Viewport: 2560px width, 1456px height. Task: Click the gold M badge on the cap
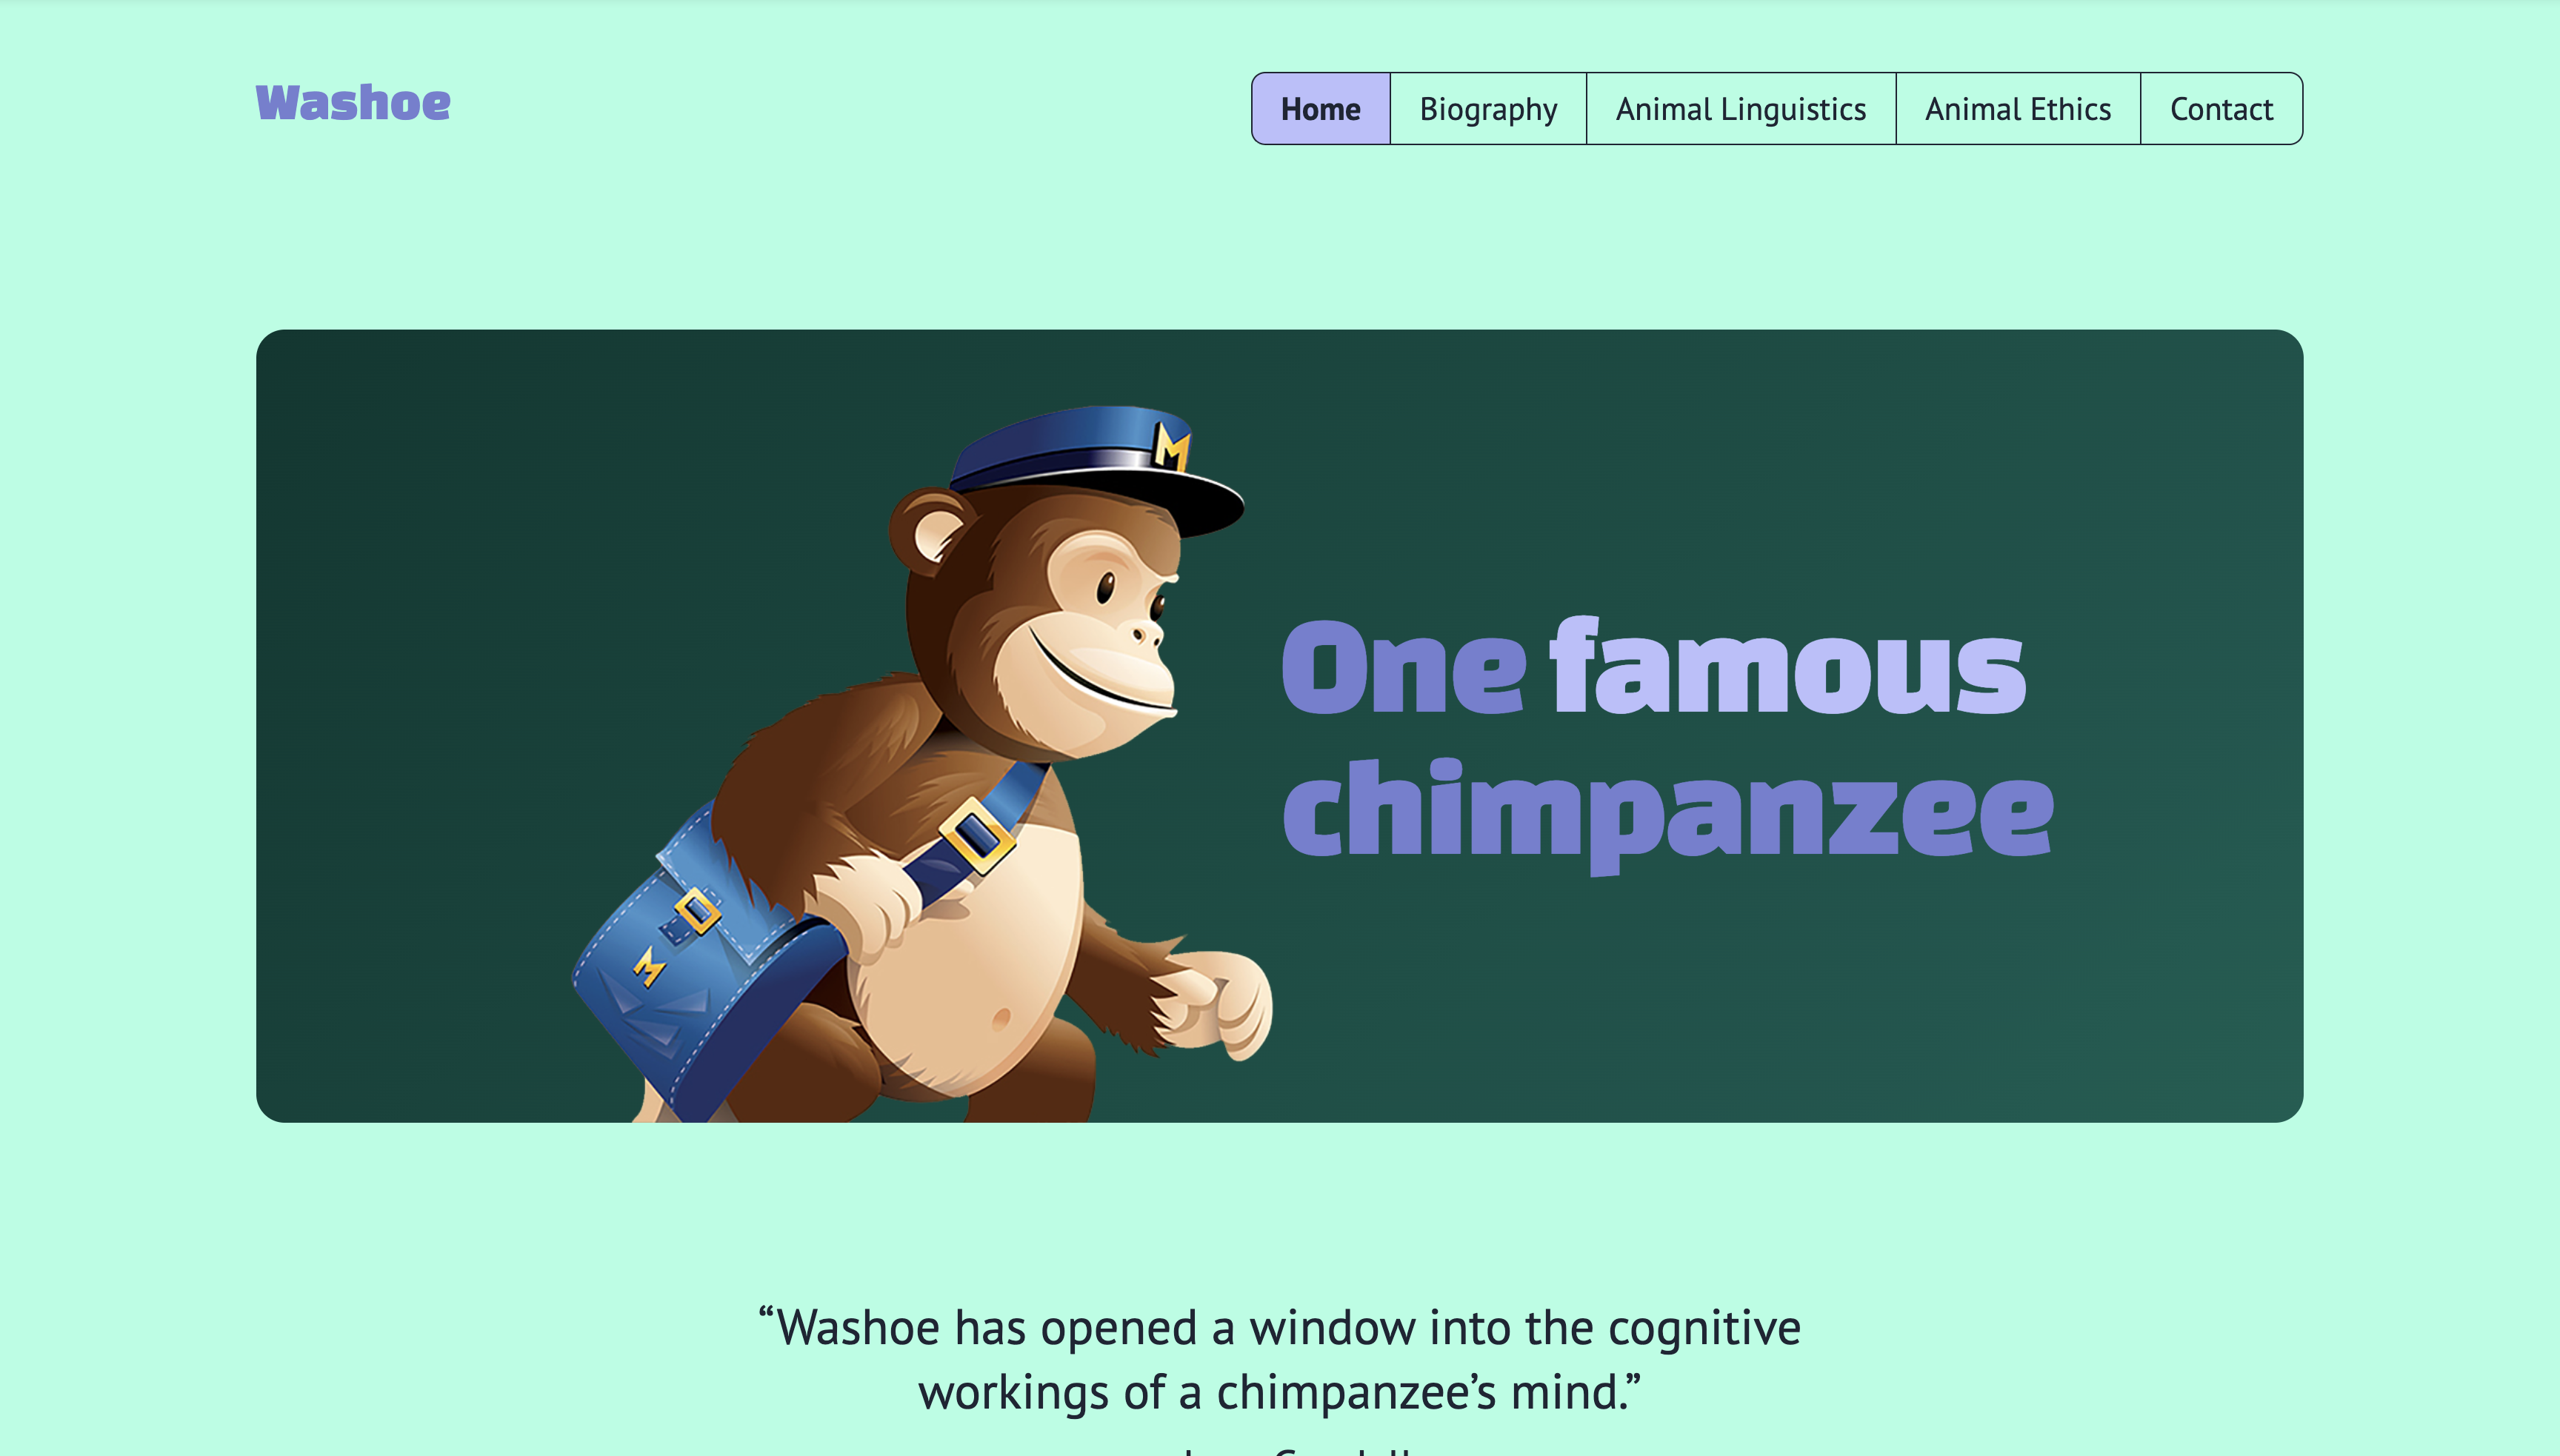(x=1171, y=446)
